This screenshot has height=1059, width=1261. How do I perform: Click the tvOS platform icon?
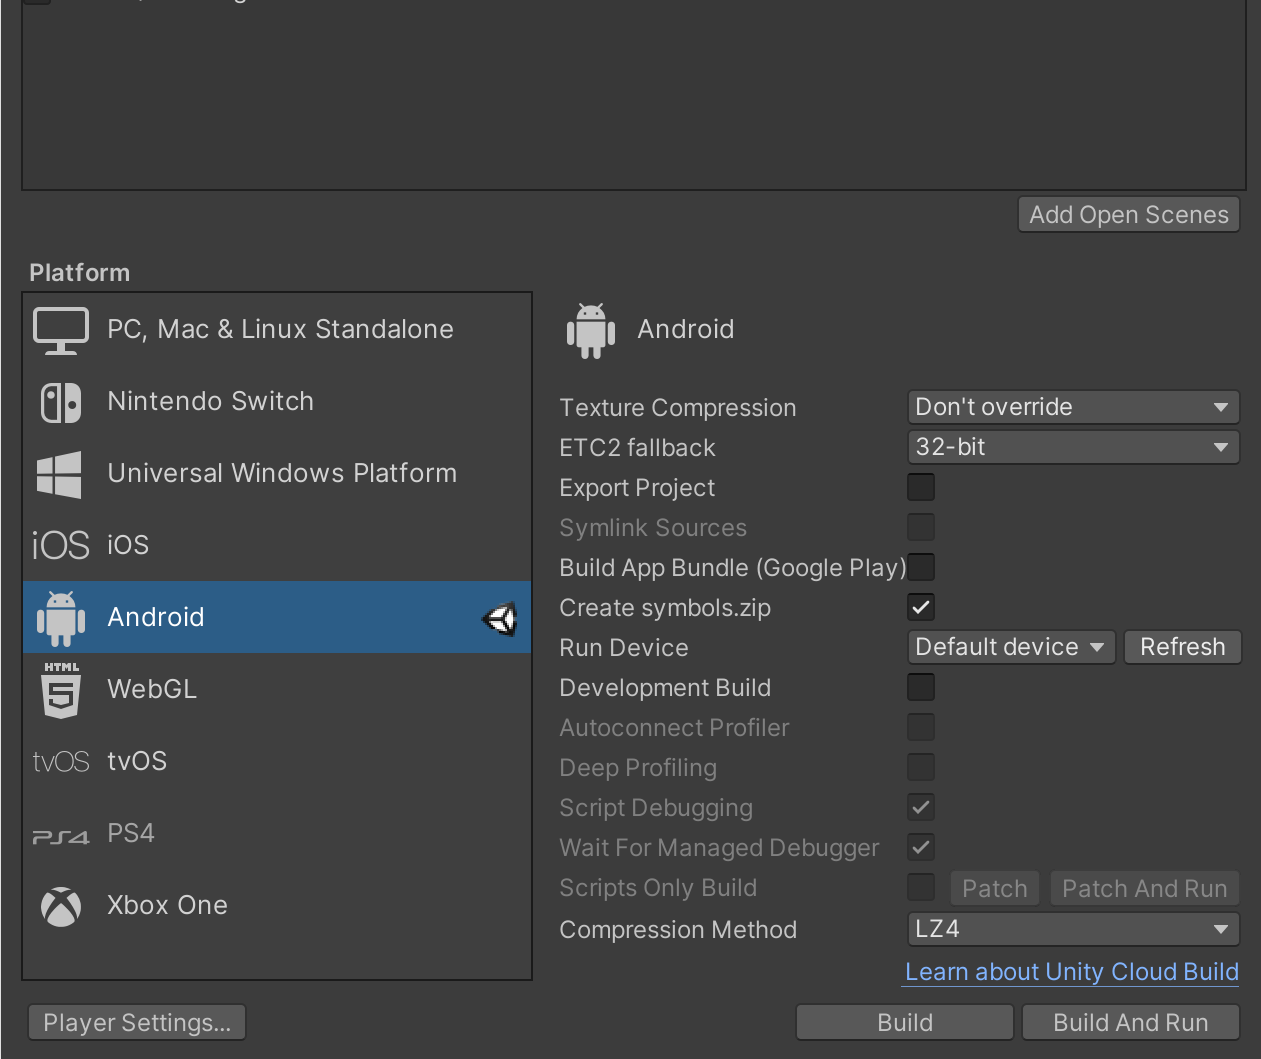point(61,762)
